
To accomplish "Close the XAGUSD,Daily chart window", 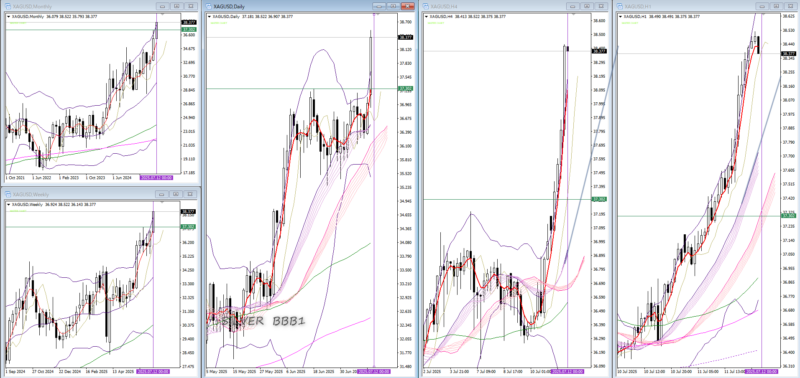I will click(407, 6).
